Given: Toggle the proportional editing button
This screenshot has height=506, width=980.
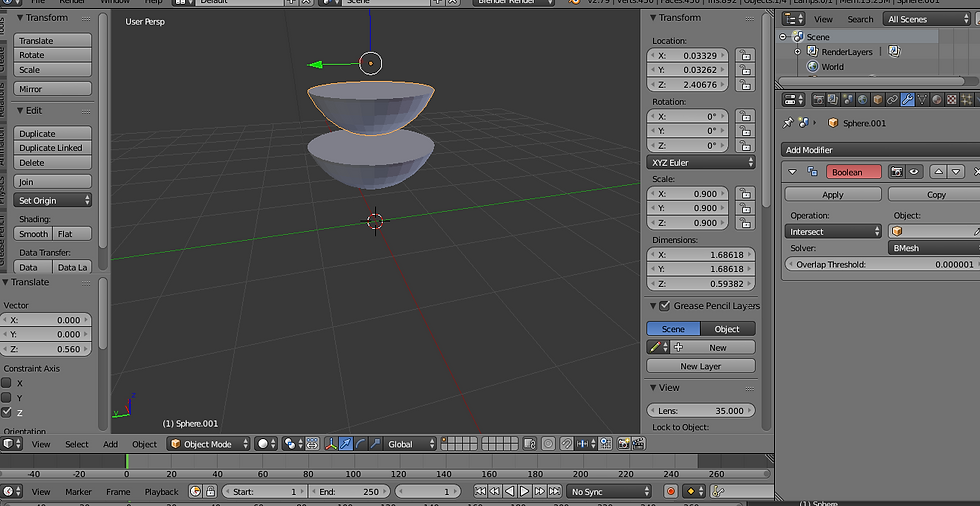Looking at the screenshot, I should [x=548, y=444].
